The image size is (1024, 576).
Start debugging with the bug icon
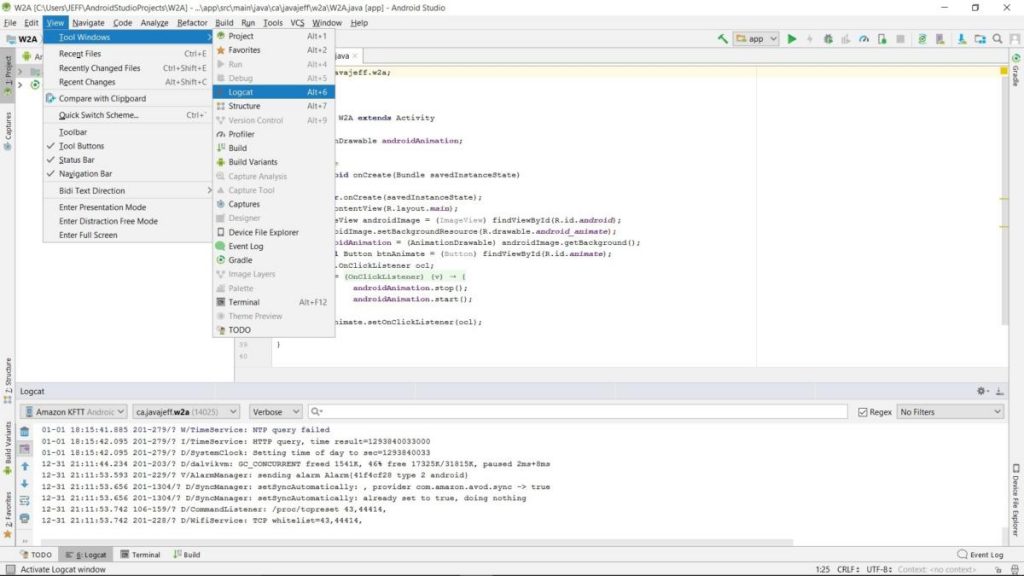coord(828,39)
